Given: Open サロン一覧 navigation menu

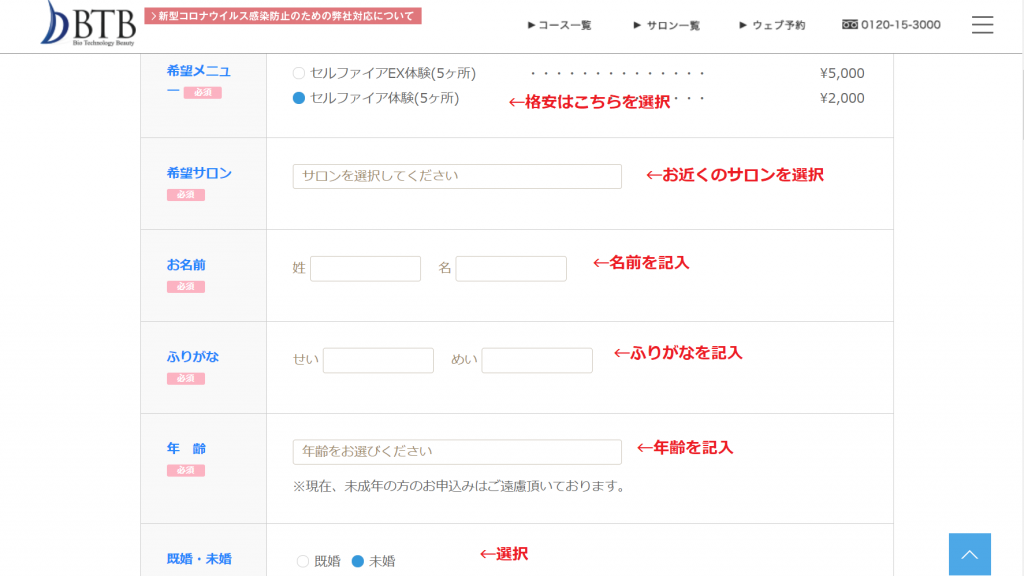Looking at the screenshot, I should (x=667, y=25).
